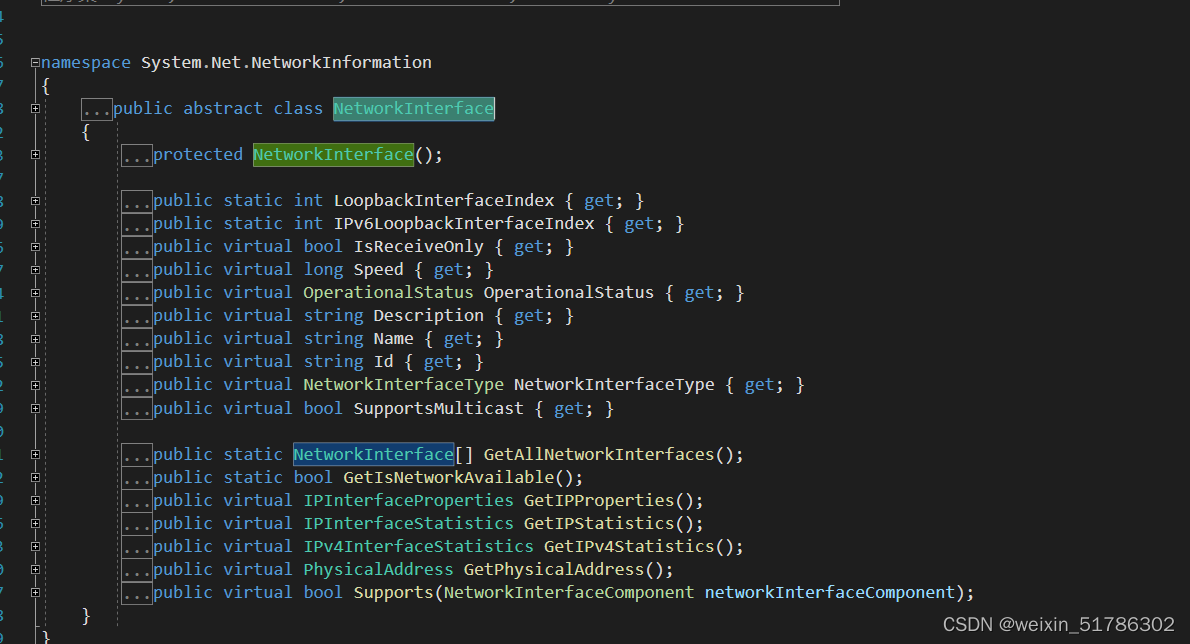
Task: Expand the '...' comment for the Id property
Action: [137, 361]
